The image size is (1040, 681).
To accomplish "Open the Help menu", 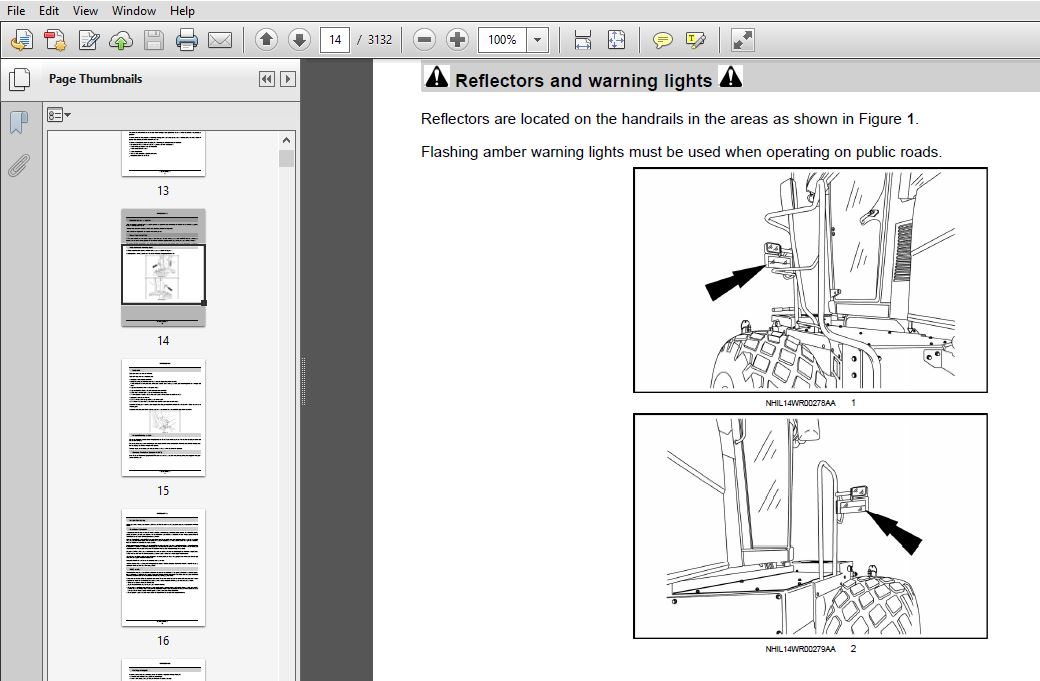I will click(182, 11).
